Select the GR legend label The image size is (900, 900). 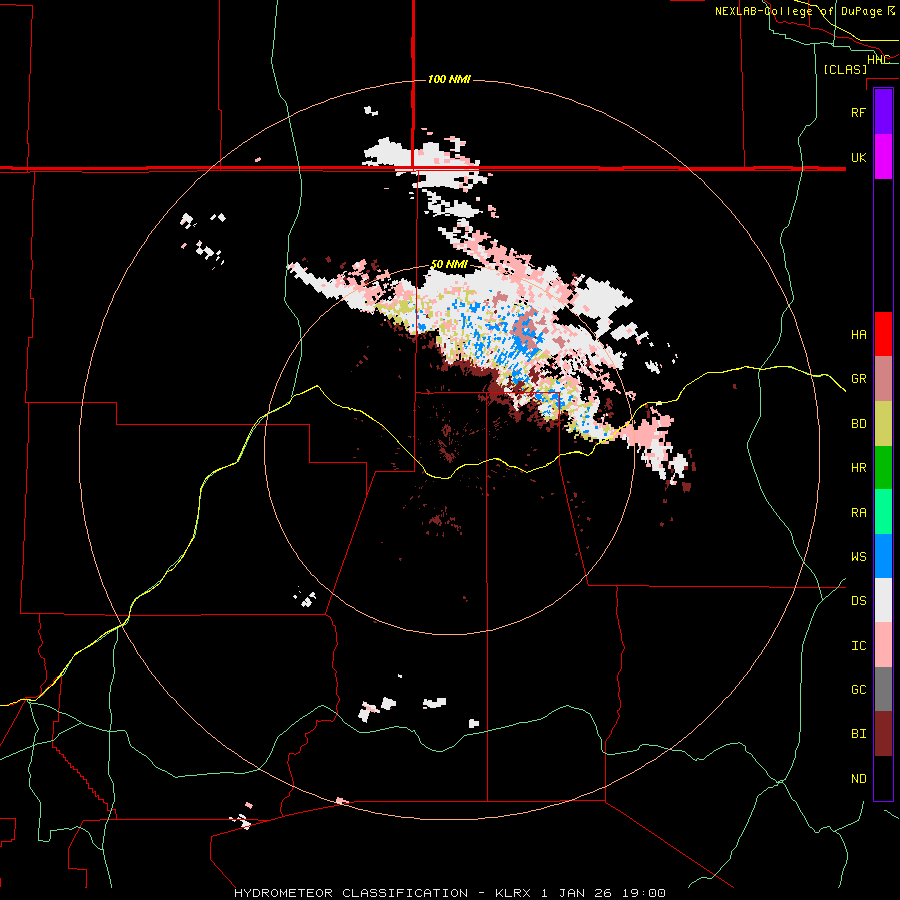pyautogui.click(x=858, y=379)
